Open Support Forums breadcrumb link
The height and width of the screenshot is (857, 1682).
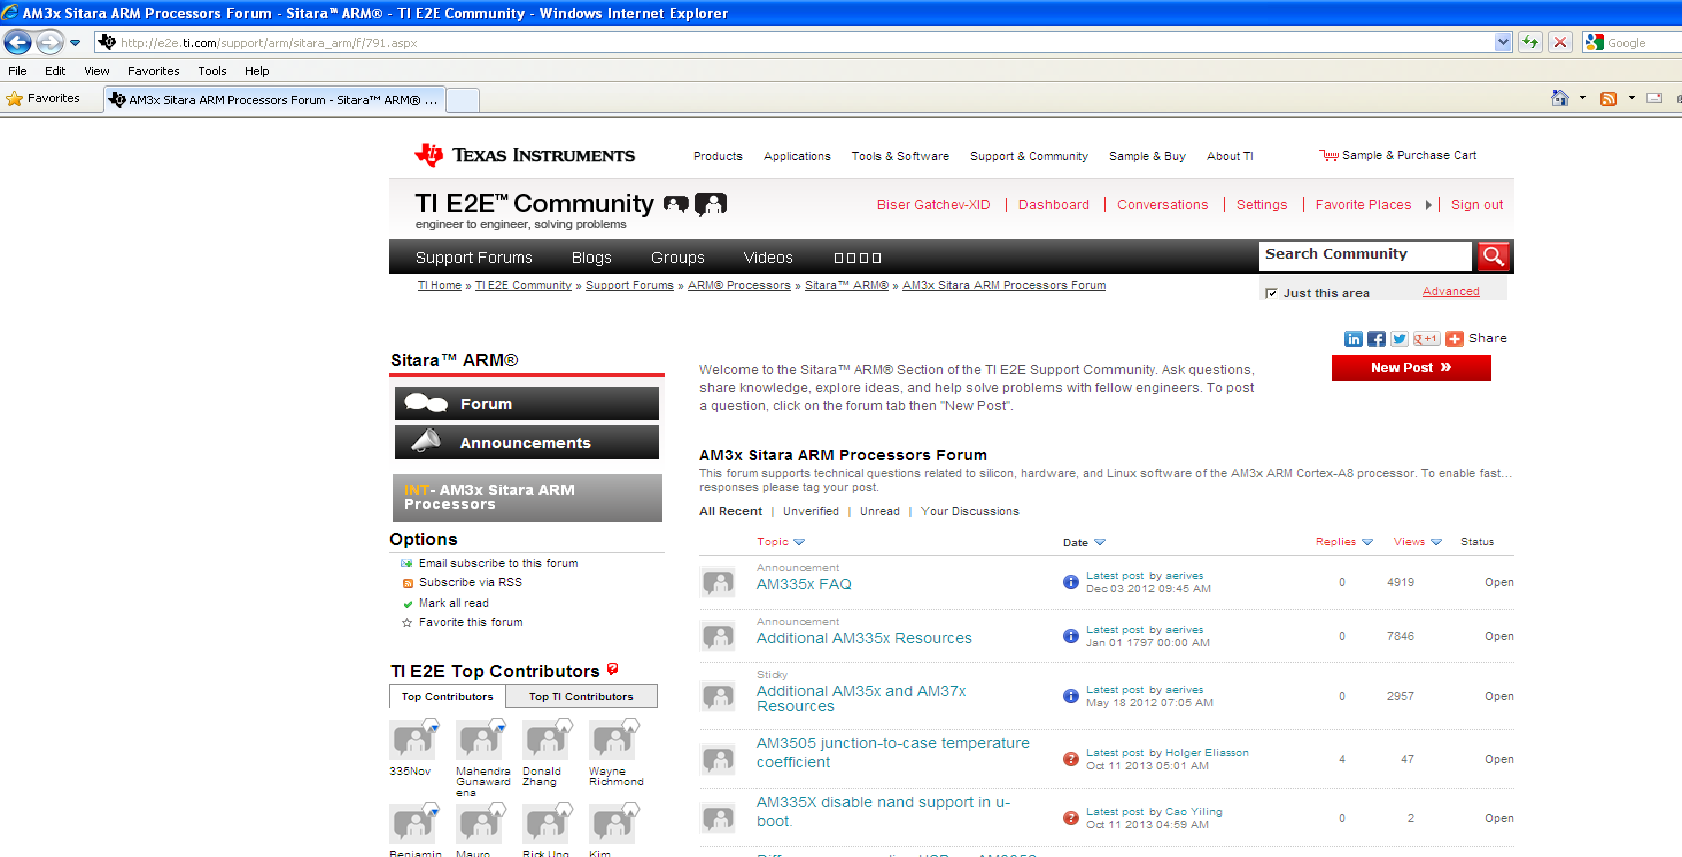[x=630, y=285]
